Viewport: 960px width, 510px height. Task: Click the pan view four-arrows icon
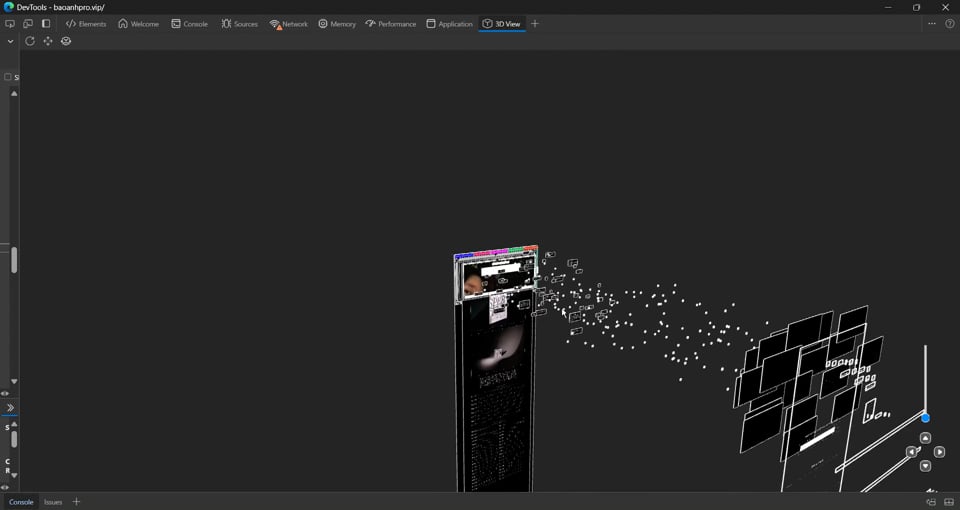tap(48, 41)
